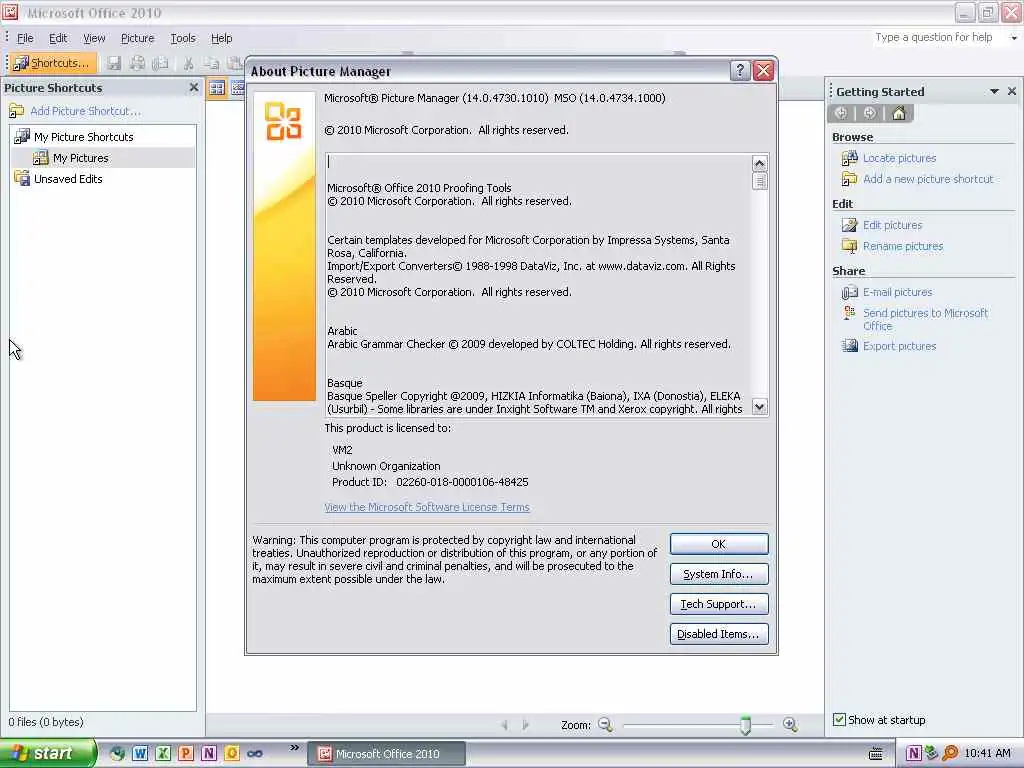The height and width of the screenshot is (768, 1024).
Task: Close the Getting Started pane
Action: (1012, 91)
